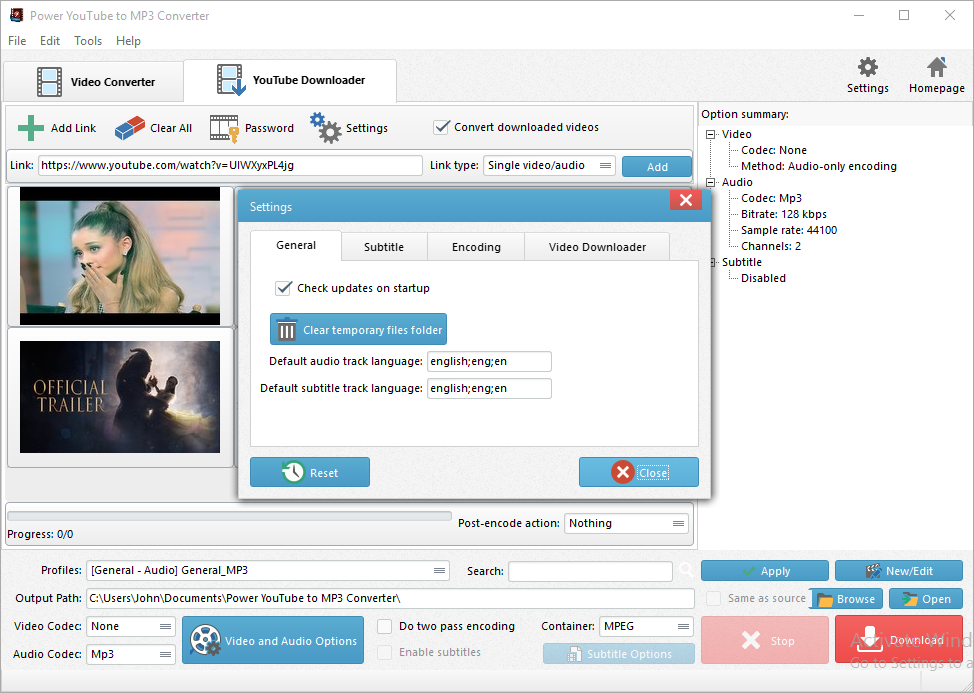Click the film reel Video and Audio Options icon
The width and height of the screenshot is (974, 693).
click(206, 640)
